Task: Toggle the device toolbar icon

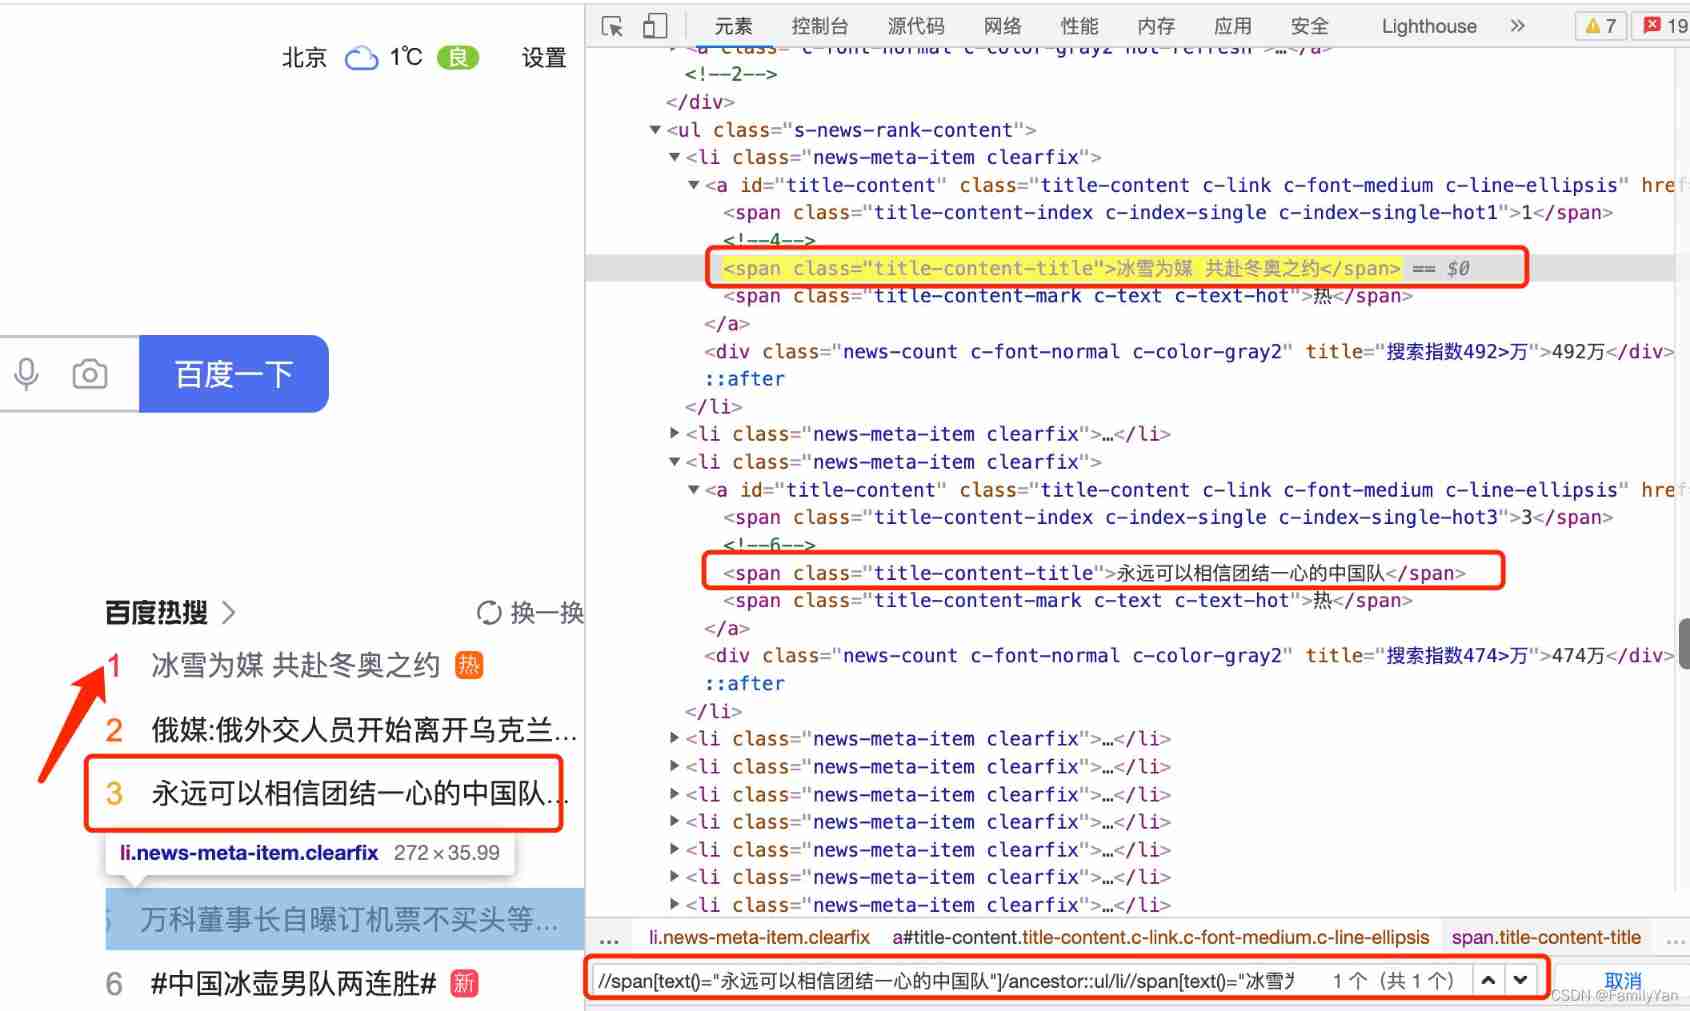Action: pos(654,26)
